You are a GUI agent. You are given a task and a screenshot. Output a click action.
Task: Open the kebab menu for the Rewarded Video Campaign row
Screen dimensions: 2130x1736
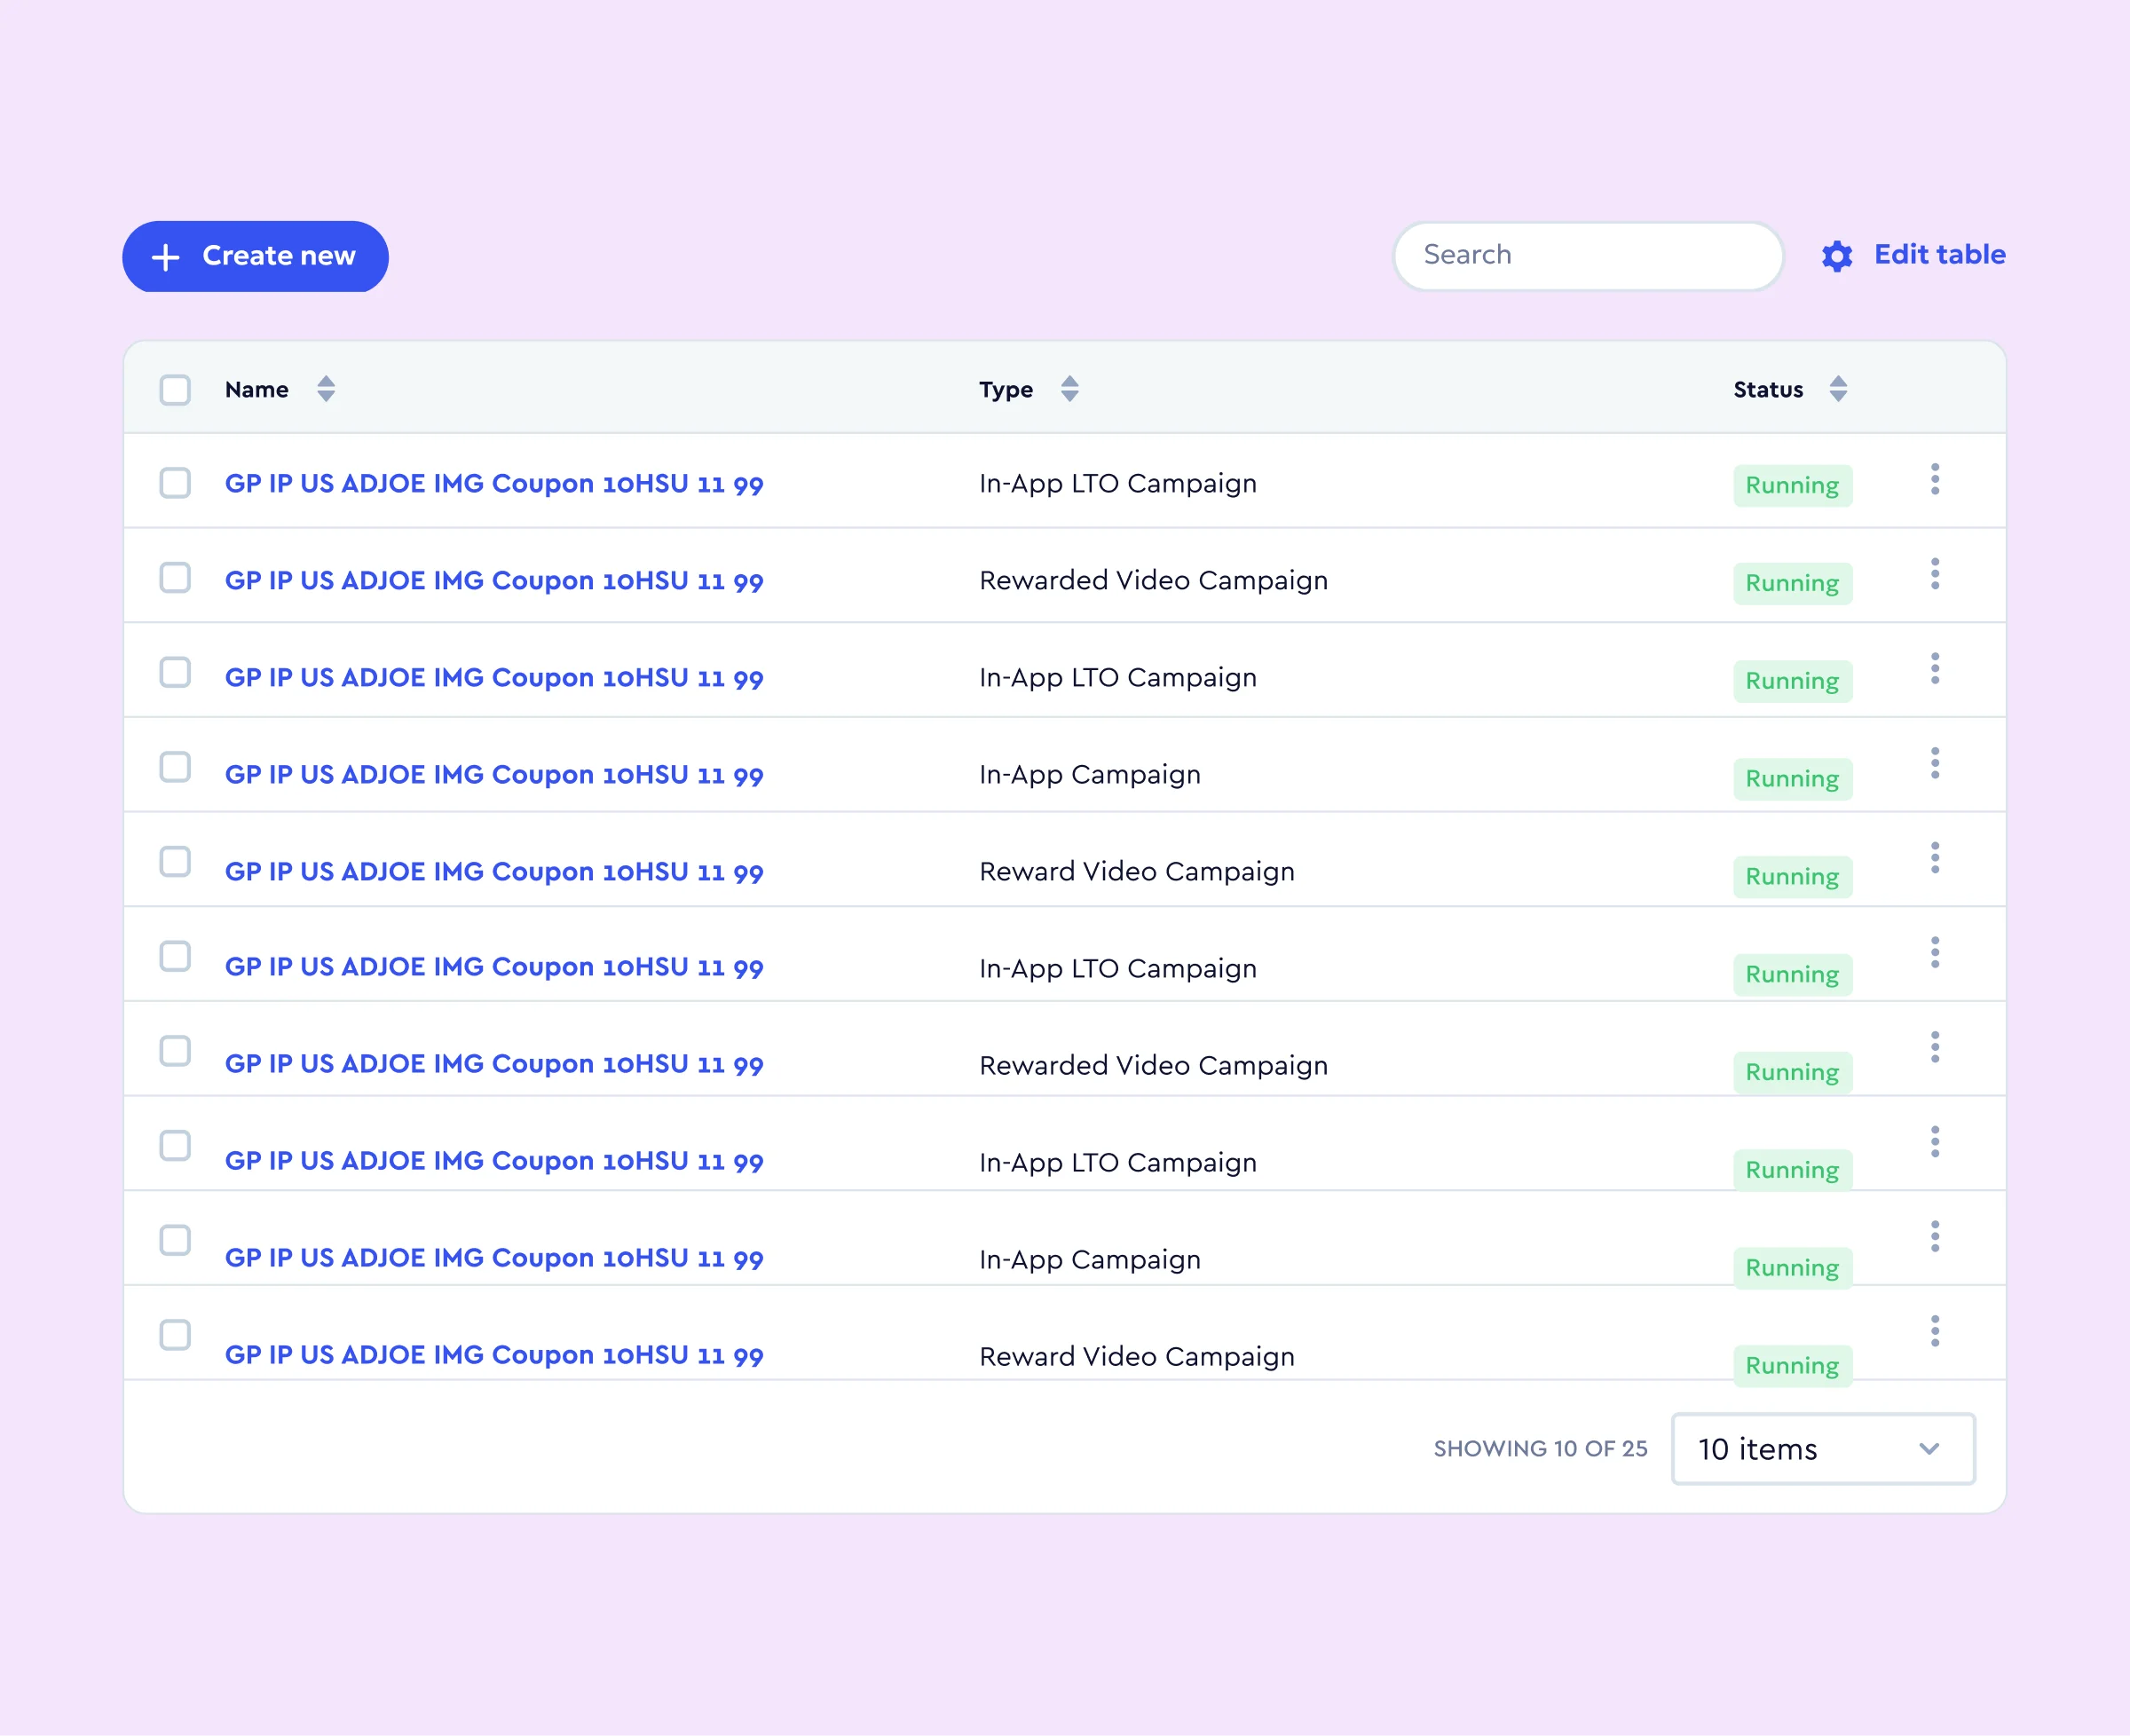pyautogui.click(x=1935, y=574)
